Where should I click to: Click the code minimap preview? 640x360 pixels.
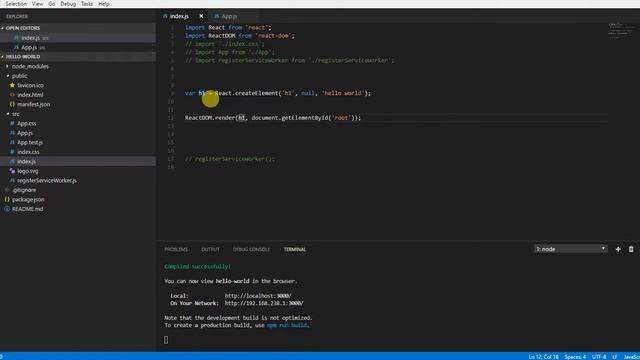click(620, 31)
